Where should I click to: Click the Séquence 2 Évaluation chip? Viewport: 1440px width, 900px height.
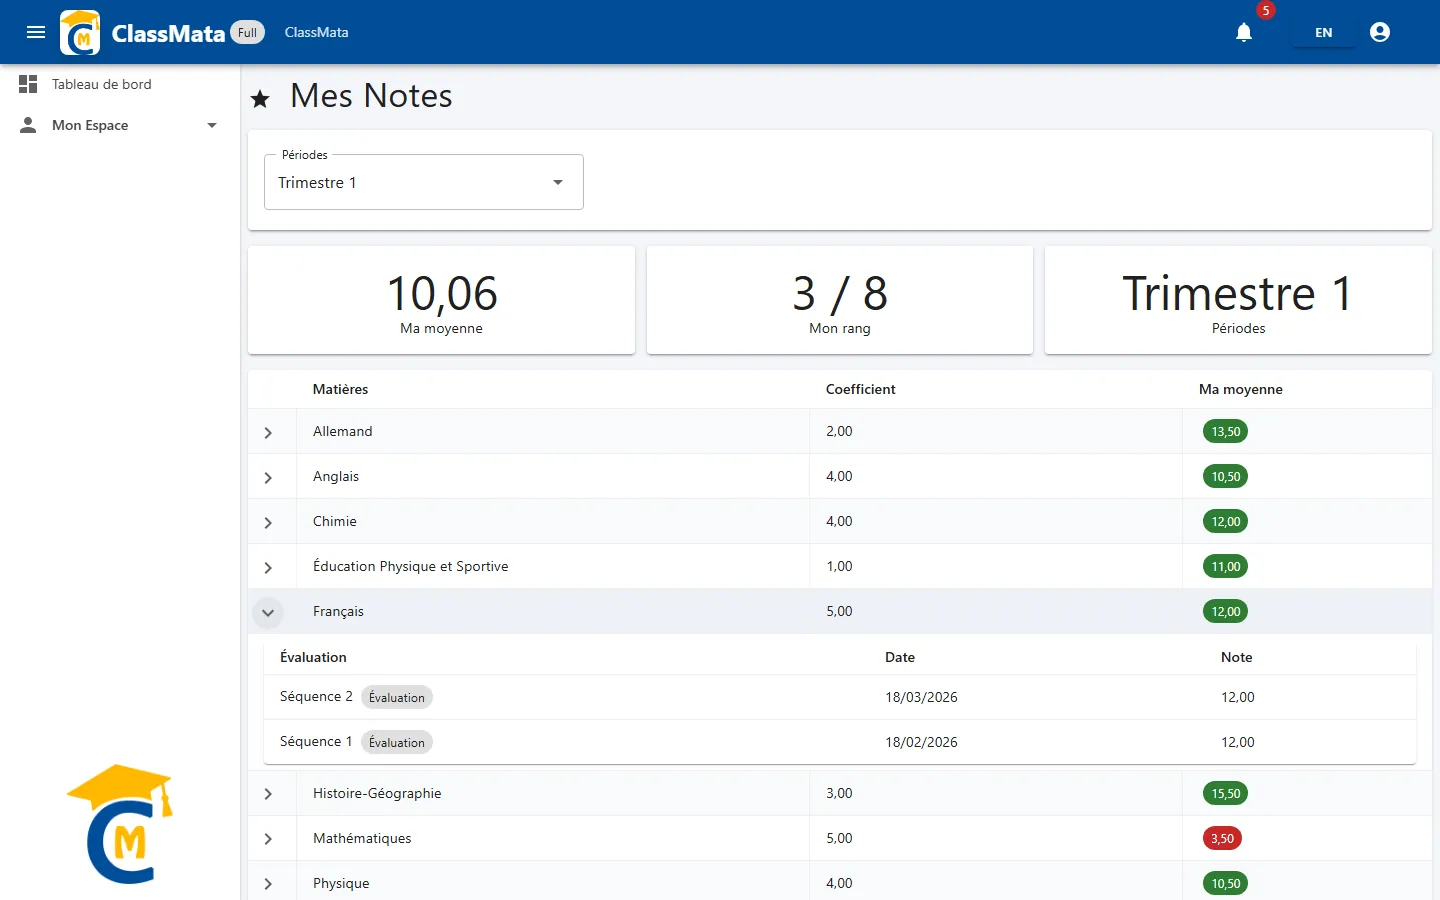397,697
